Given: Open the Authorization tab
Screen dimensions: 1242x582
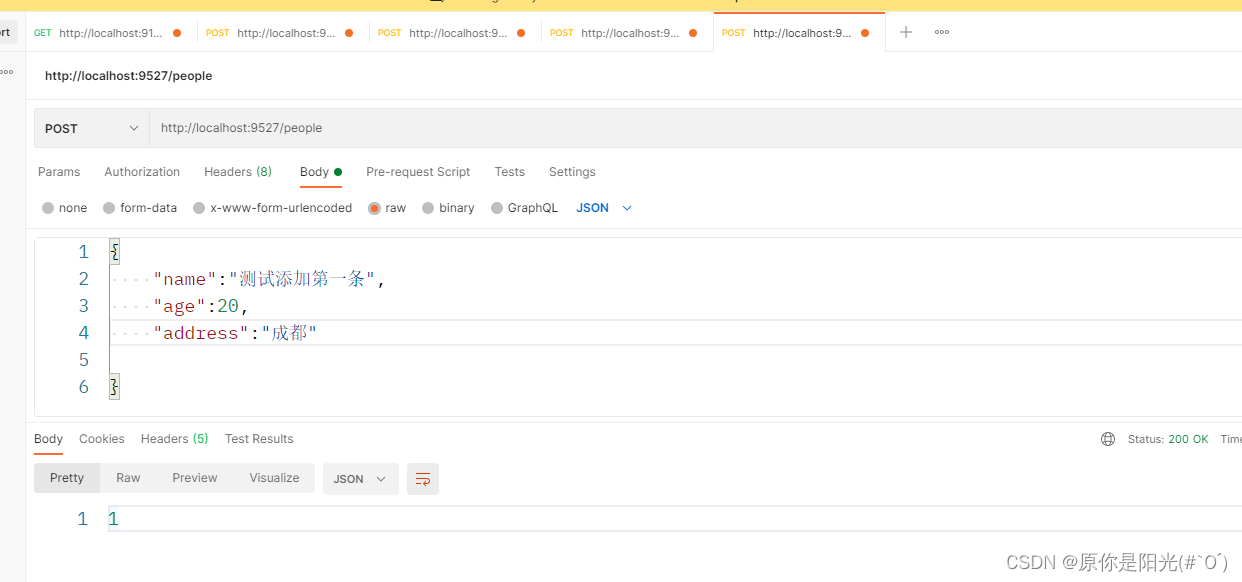Looking at the screenshot, I should (142, 172).
